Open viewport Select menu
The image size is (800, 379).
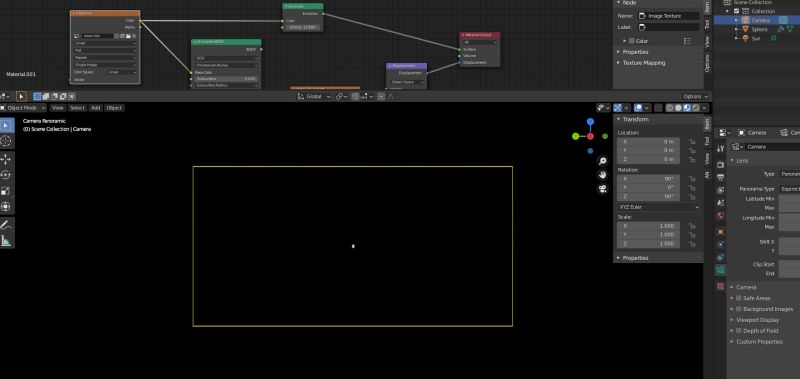pos(77,108)
